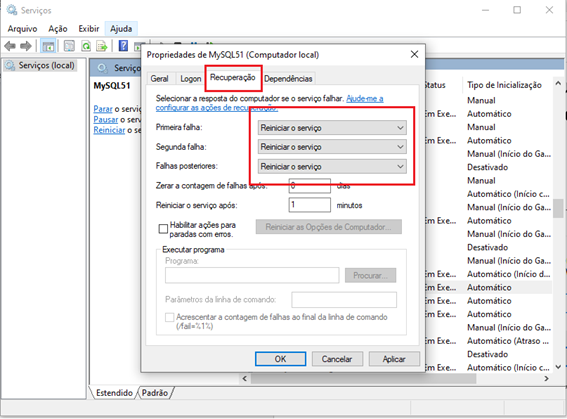Screen dimensions: 567x419
Task: Switch to the Geral tab
Action: click(x=159, y=78)
